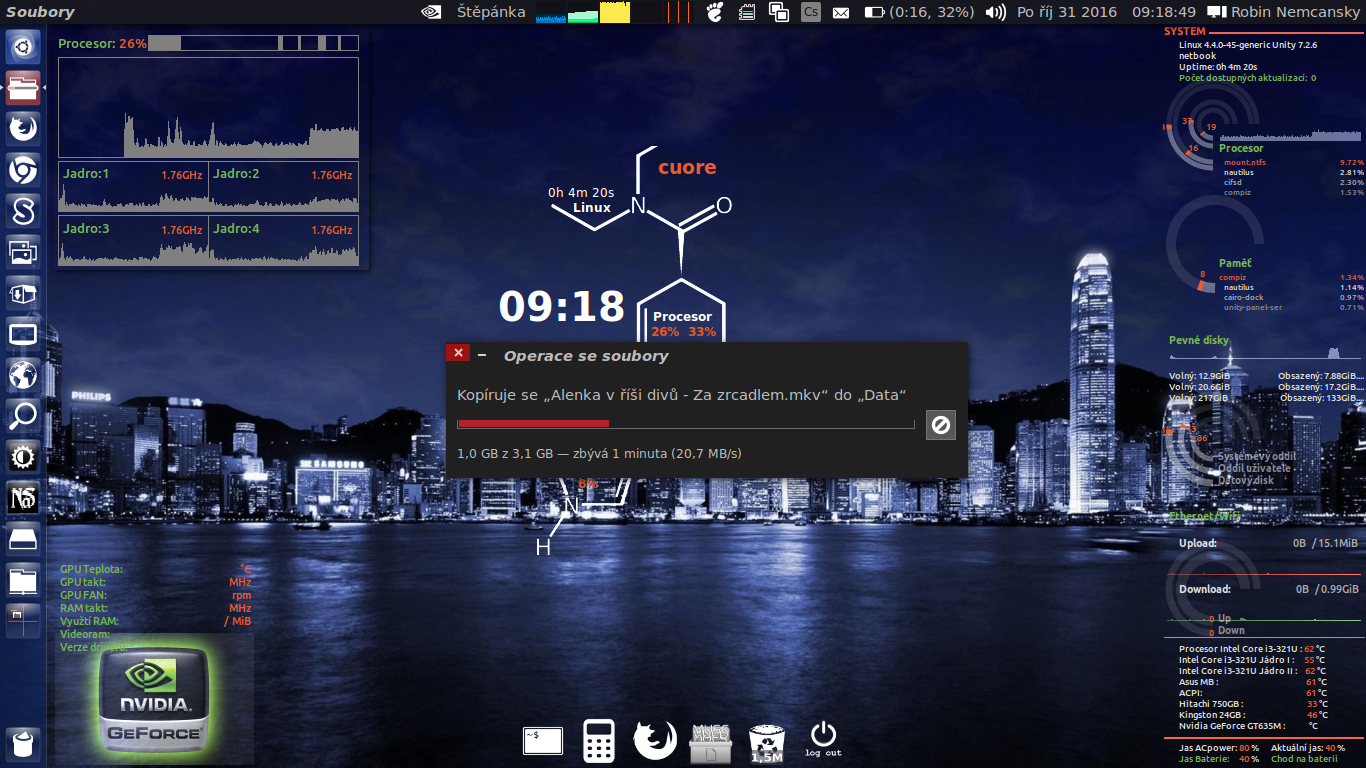The width and height of the screenshot is (1366, 768).
Task: Open trash showing 1,5M in dock
Action: click(766, 741)
